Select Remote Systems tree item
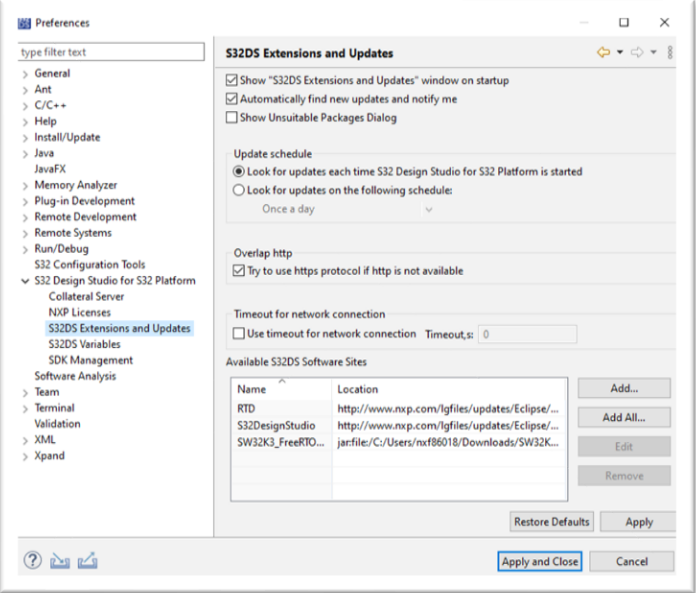696x593 pixels. (x=73, y=233)
